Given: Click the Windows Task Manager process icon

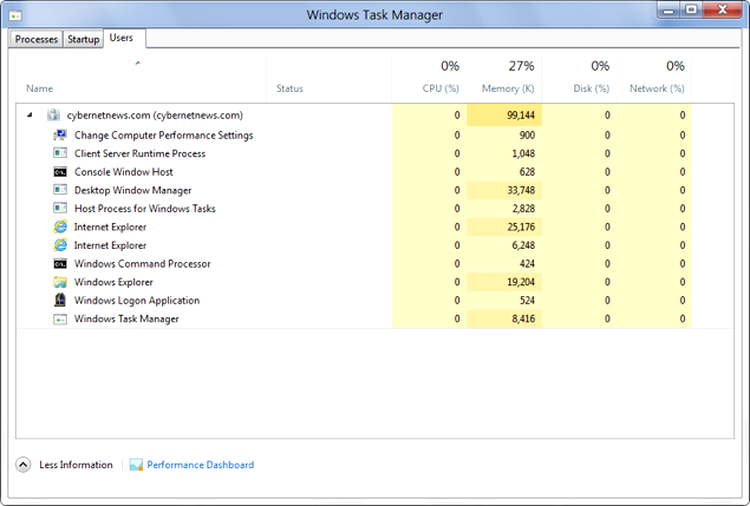Looking at the screenshot, I should click(60, 319).
